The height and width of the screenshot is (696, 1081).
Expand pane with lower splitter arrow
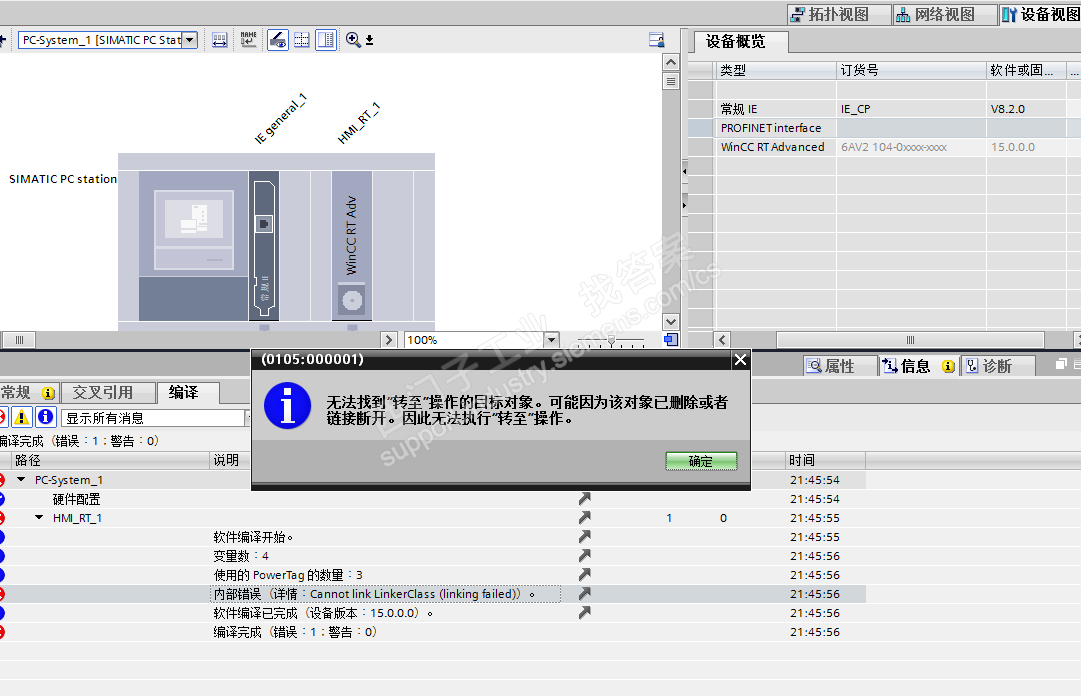click(685, 205)
